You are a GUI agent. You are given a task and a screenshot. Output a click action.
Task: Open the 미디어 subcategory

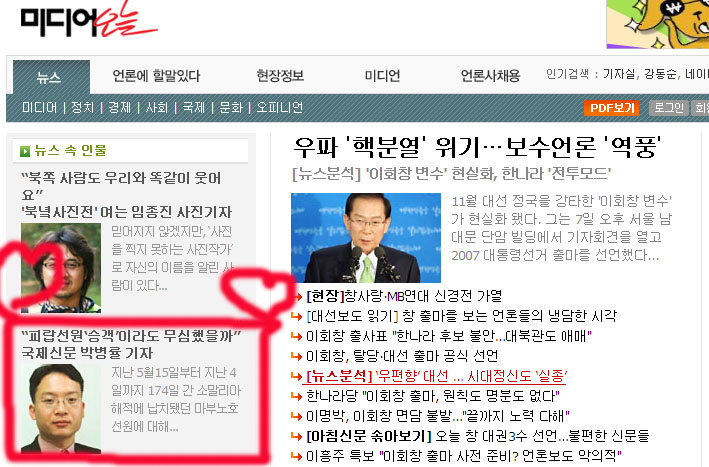39,108
